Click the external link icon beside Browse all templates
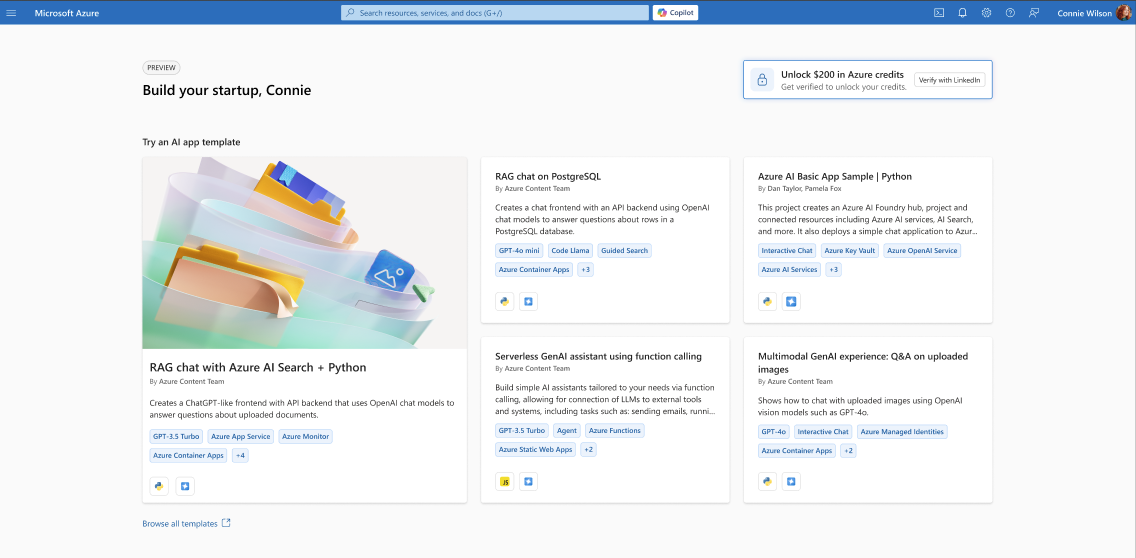The width and height of the screenshot is (1136, 558). [x=226, y=523]
